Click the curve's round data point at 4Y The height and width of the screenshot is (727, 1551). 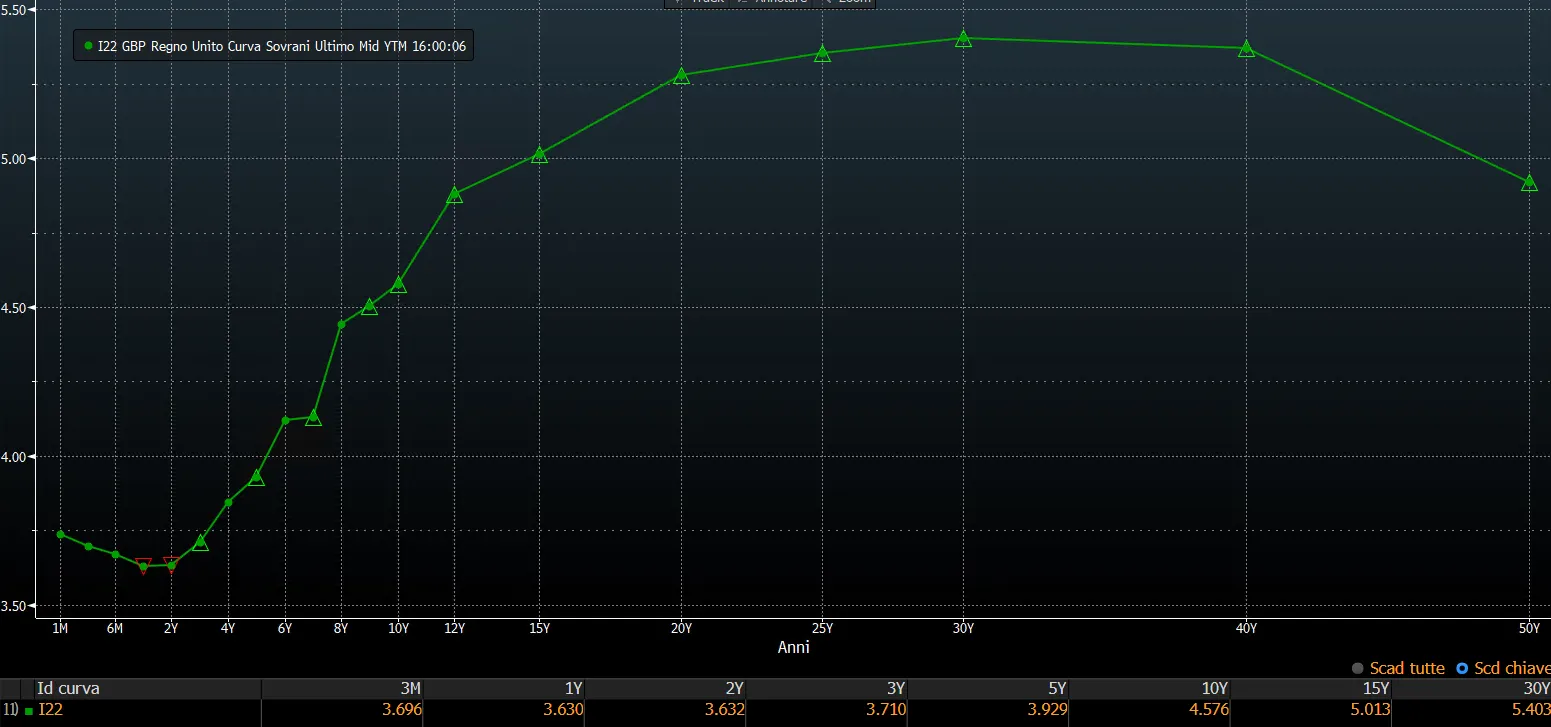[228, 502]
